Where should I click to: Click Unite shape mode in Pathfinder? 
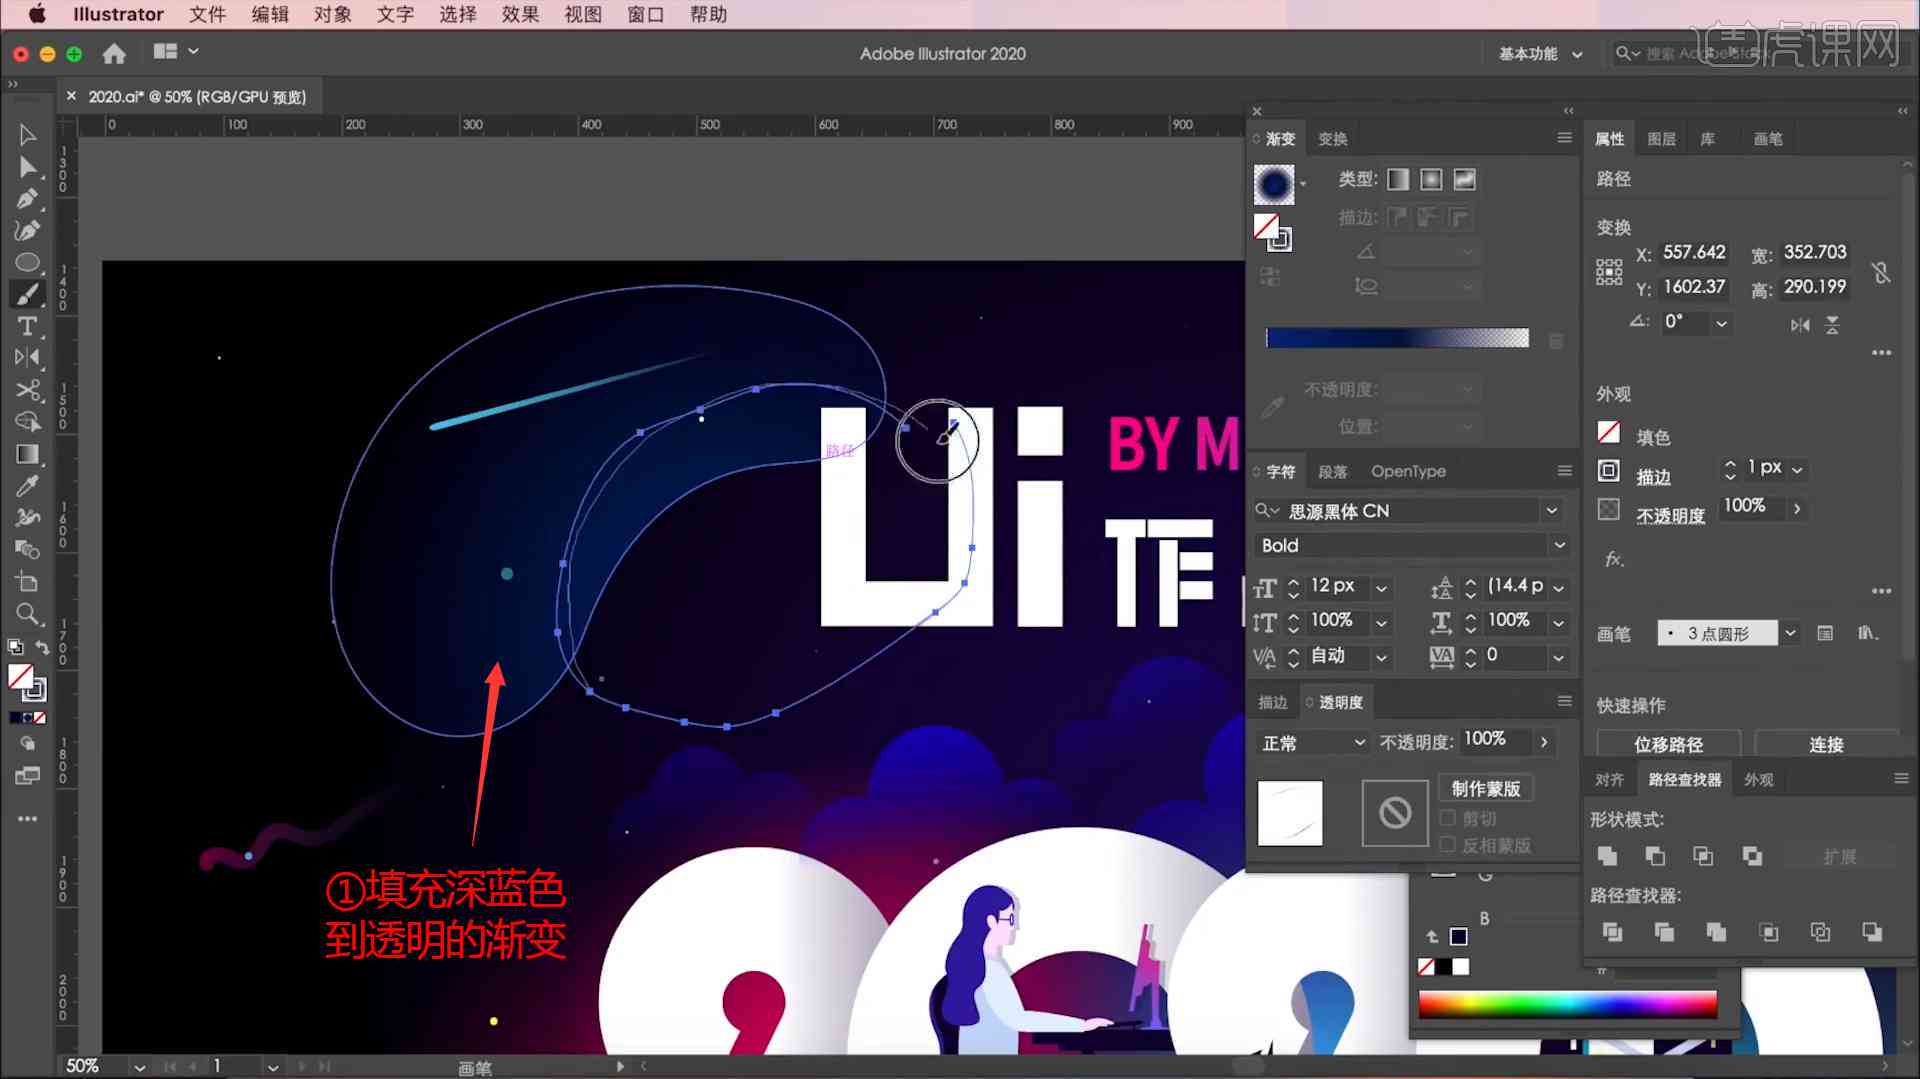click(1607, 856)
